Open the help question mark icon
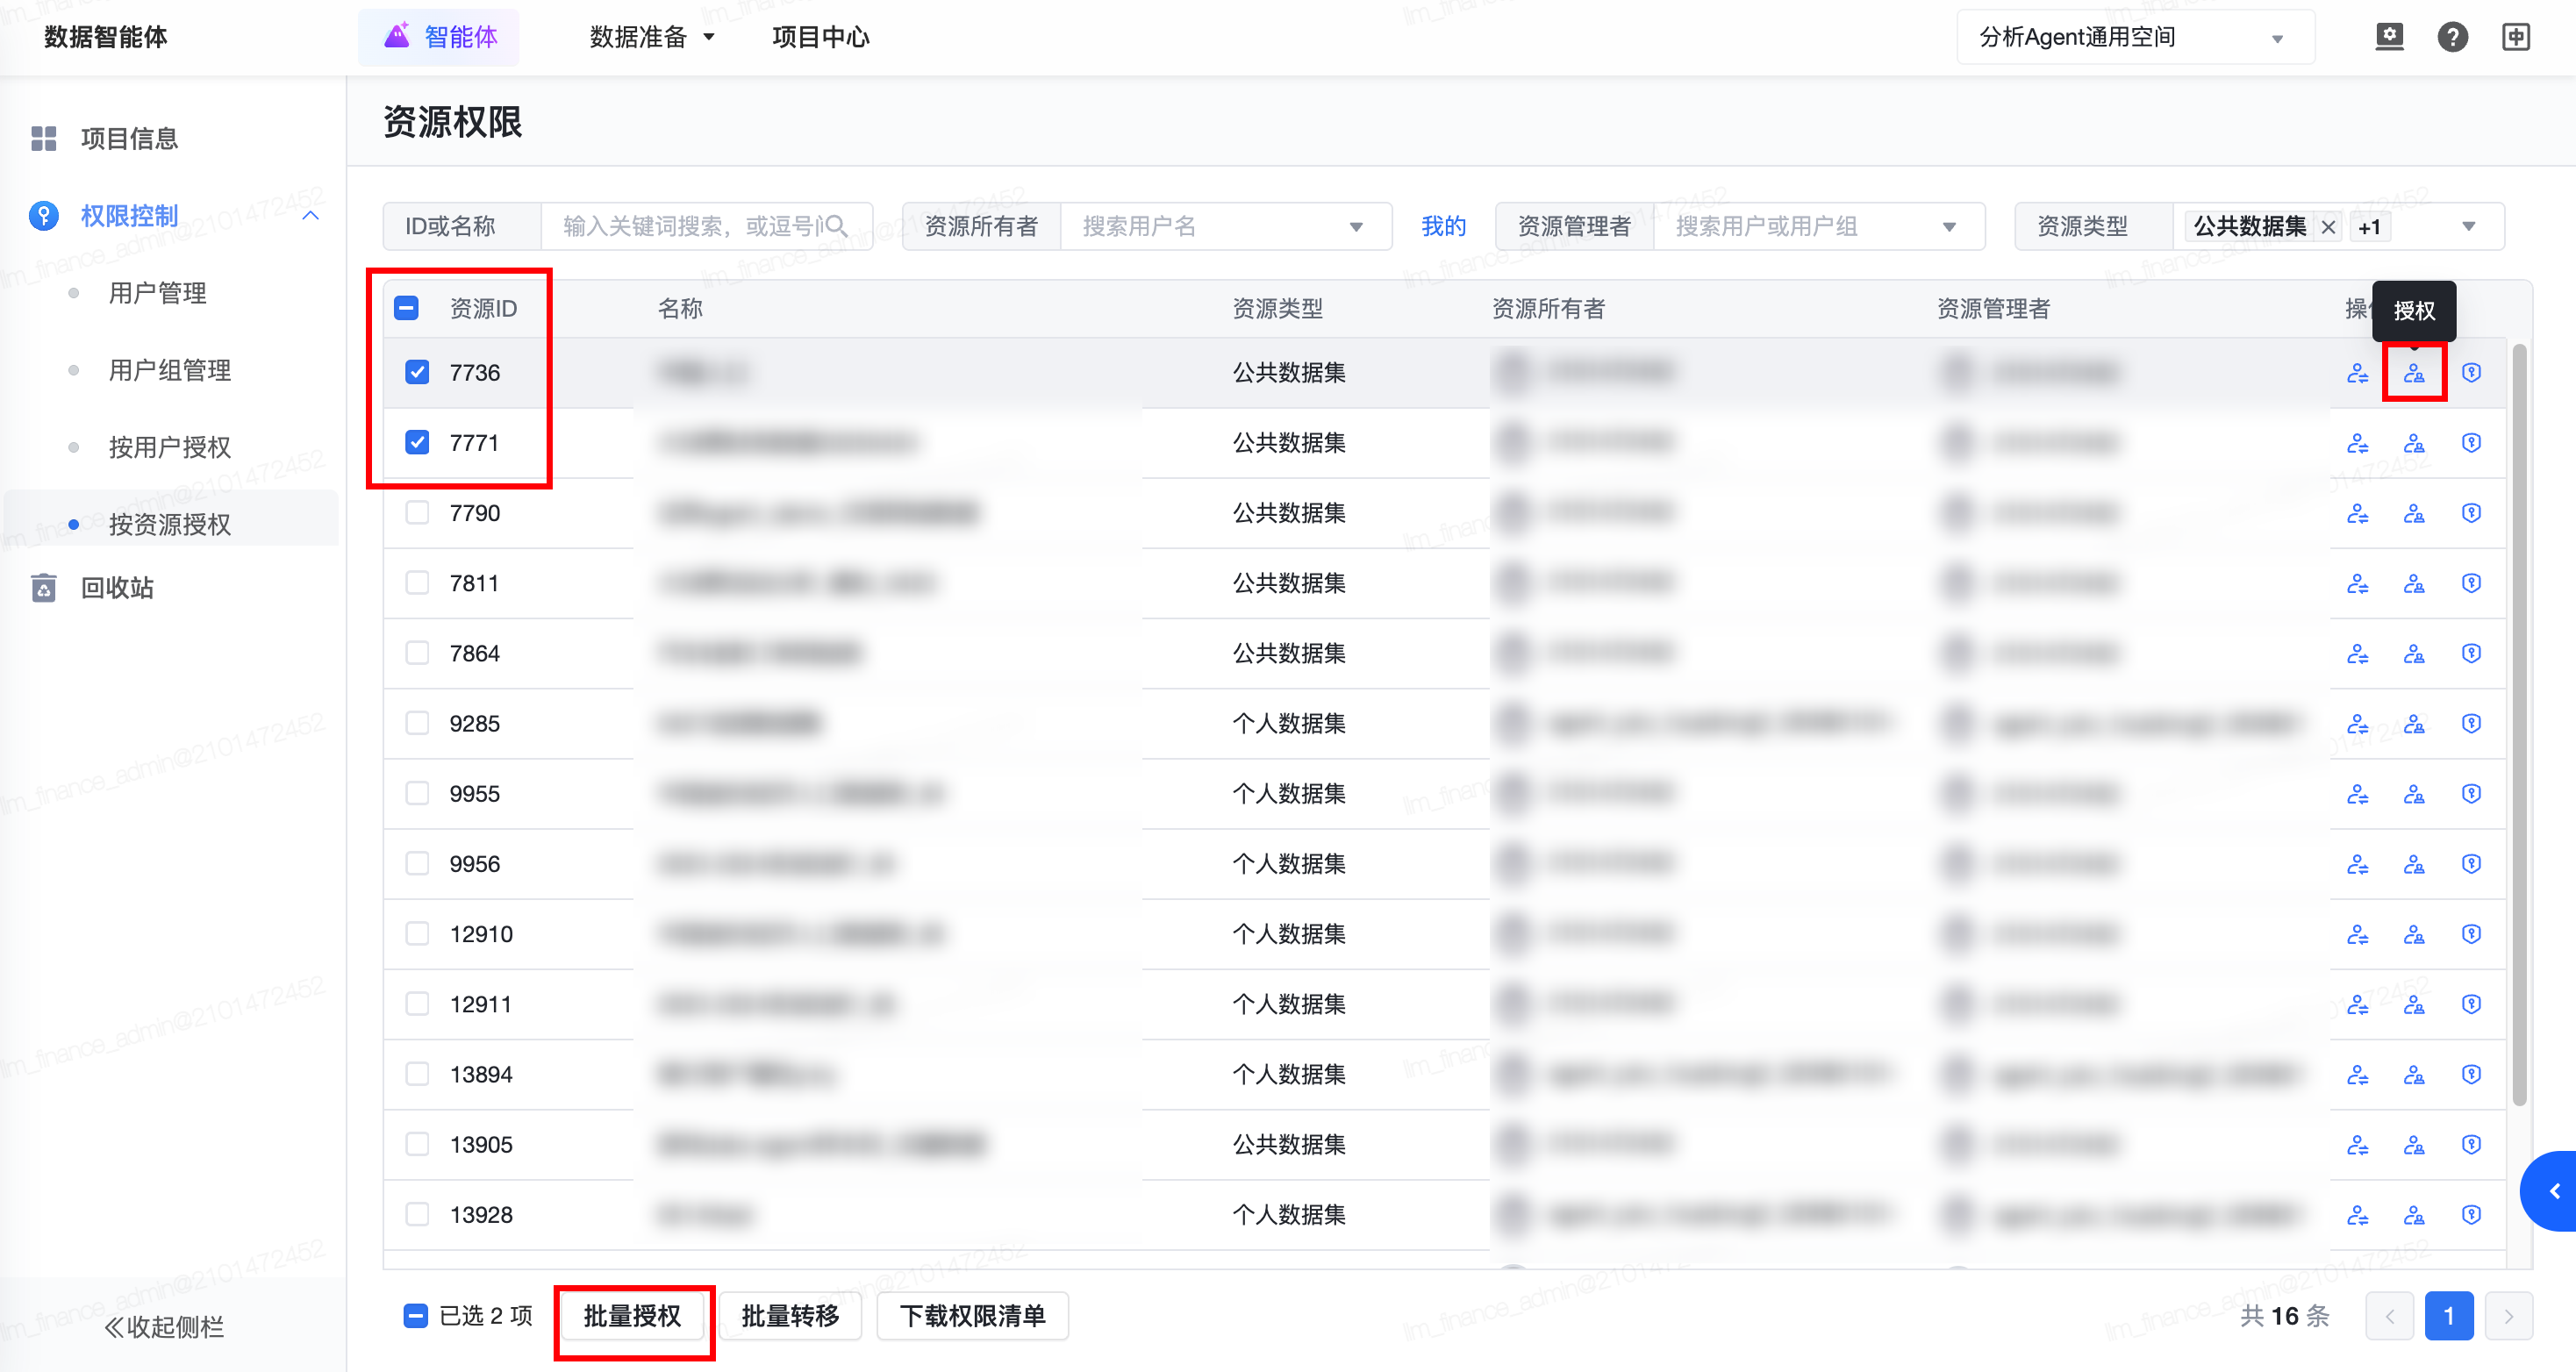2576x1372 pixels. (x=2452, y=37)
